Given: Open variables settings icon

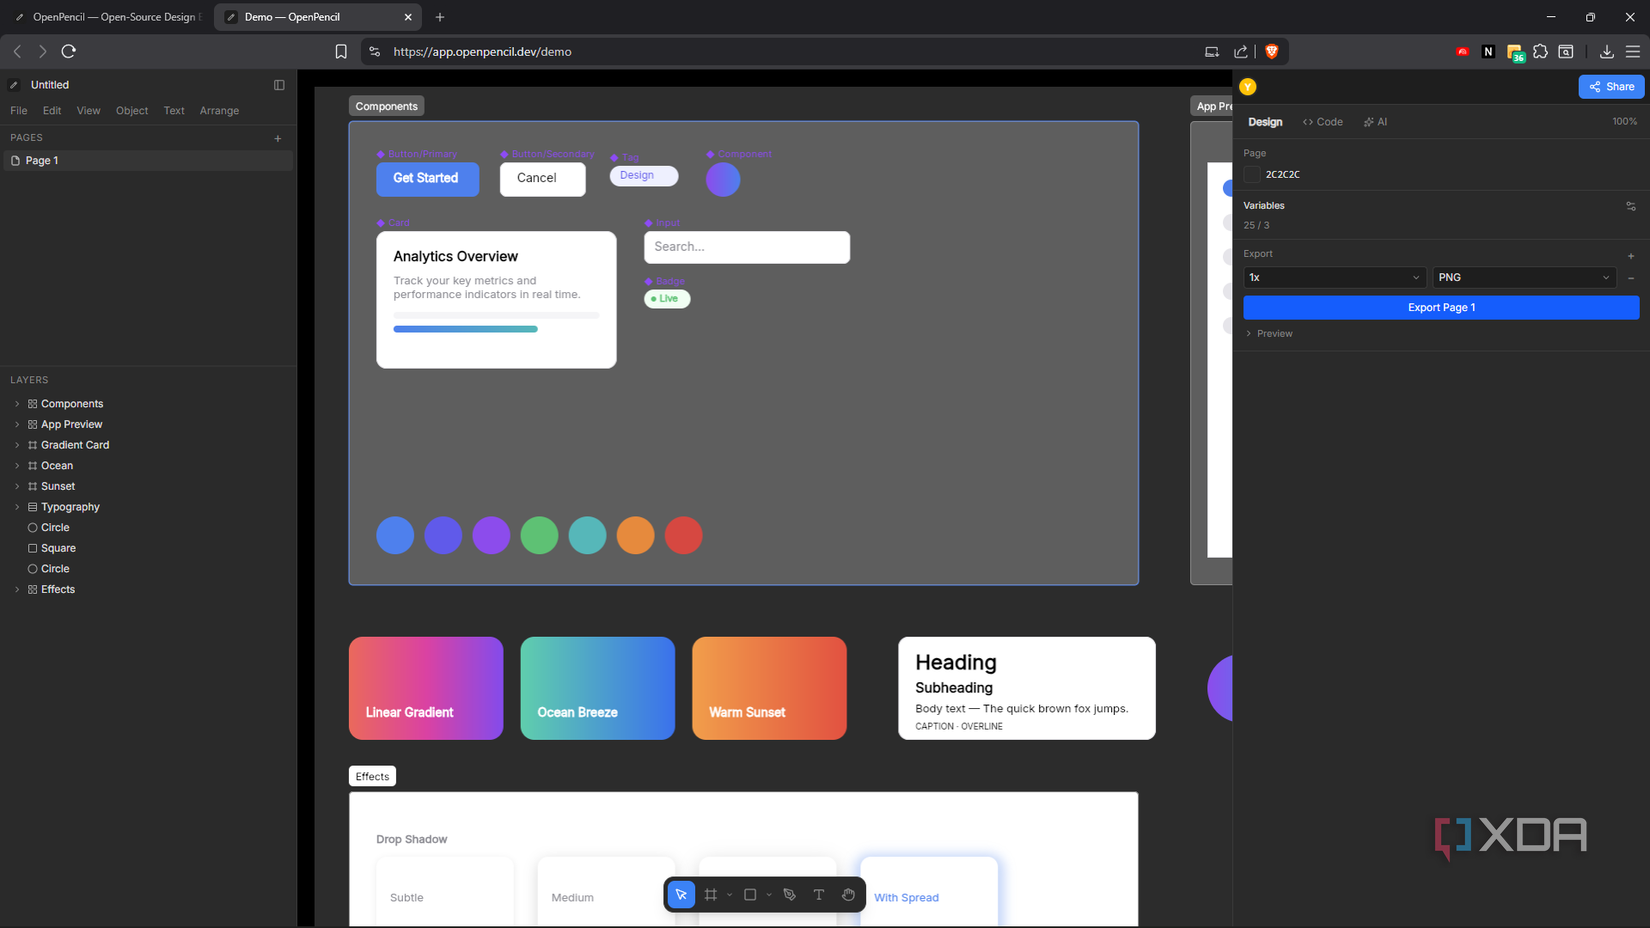Looking at the screenshot, I should tap(1631, 206).
